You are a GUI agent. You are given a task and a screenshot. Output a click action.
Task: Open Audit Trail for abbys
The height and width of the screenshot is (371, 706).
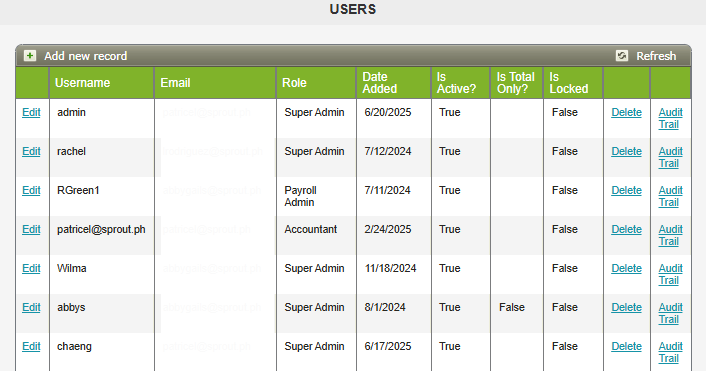[x=670, y=313]
